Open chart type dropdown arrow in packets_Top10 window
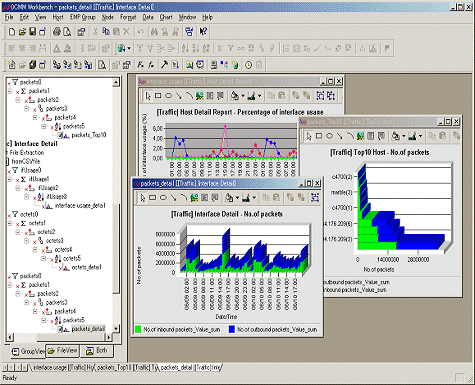 click(420, 136)
